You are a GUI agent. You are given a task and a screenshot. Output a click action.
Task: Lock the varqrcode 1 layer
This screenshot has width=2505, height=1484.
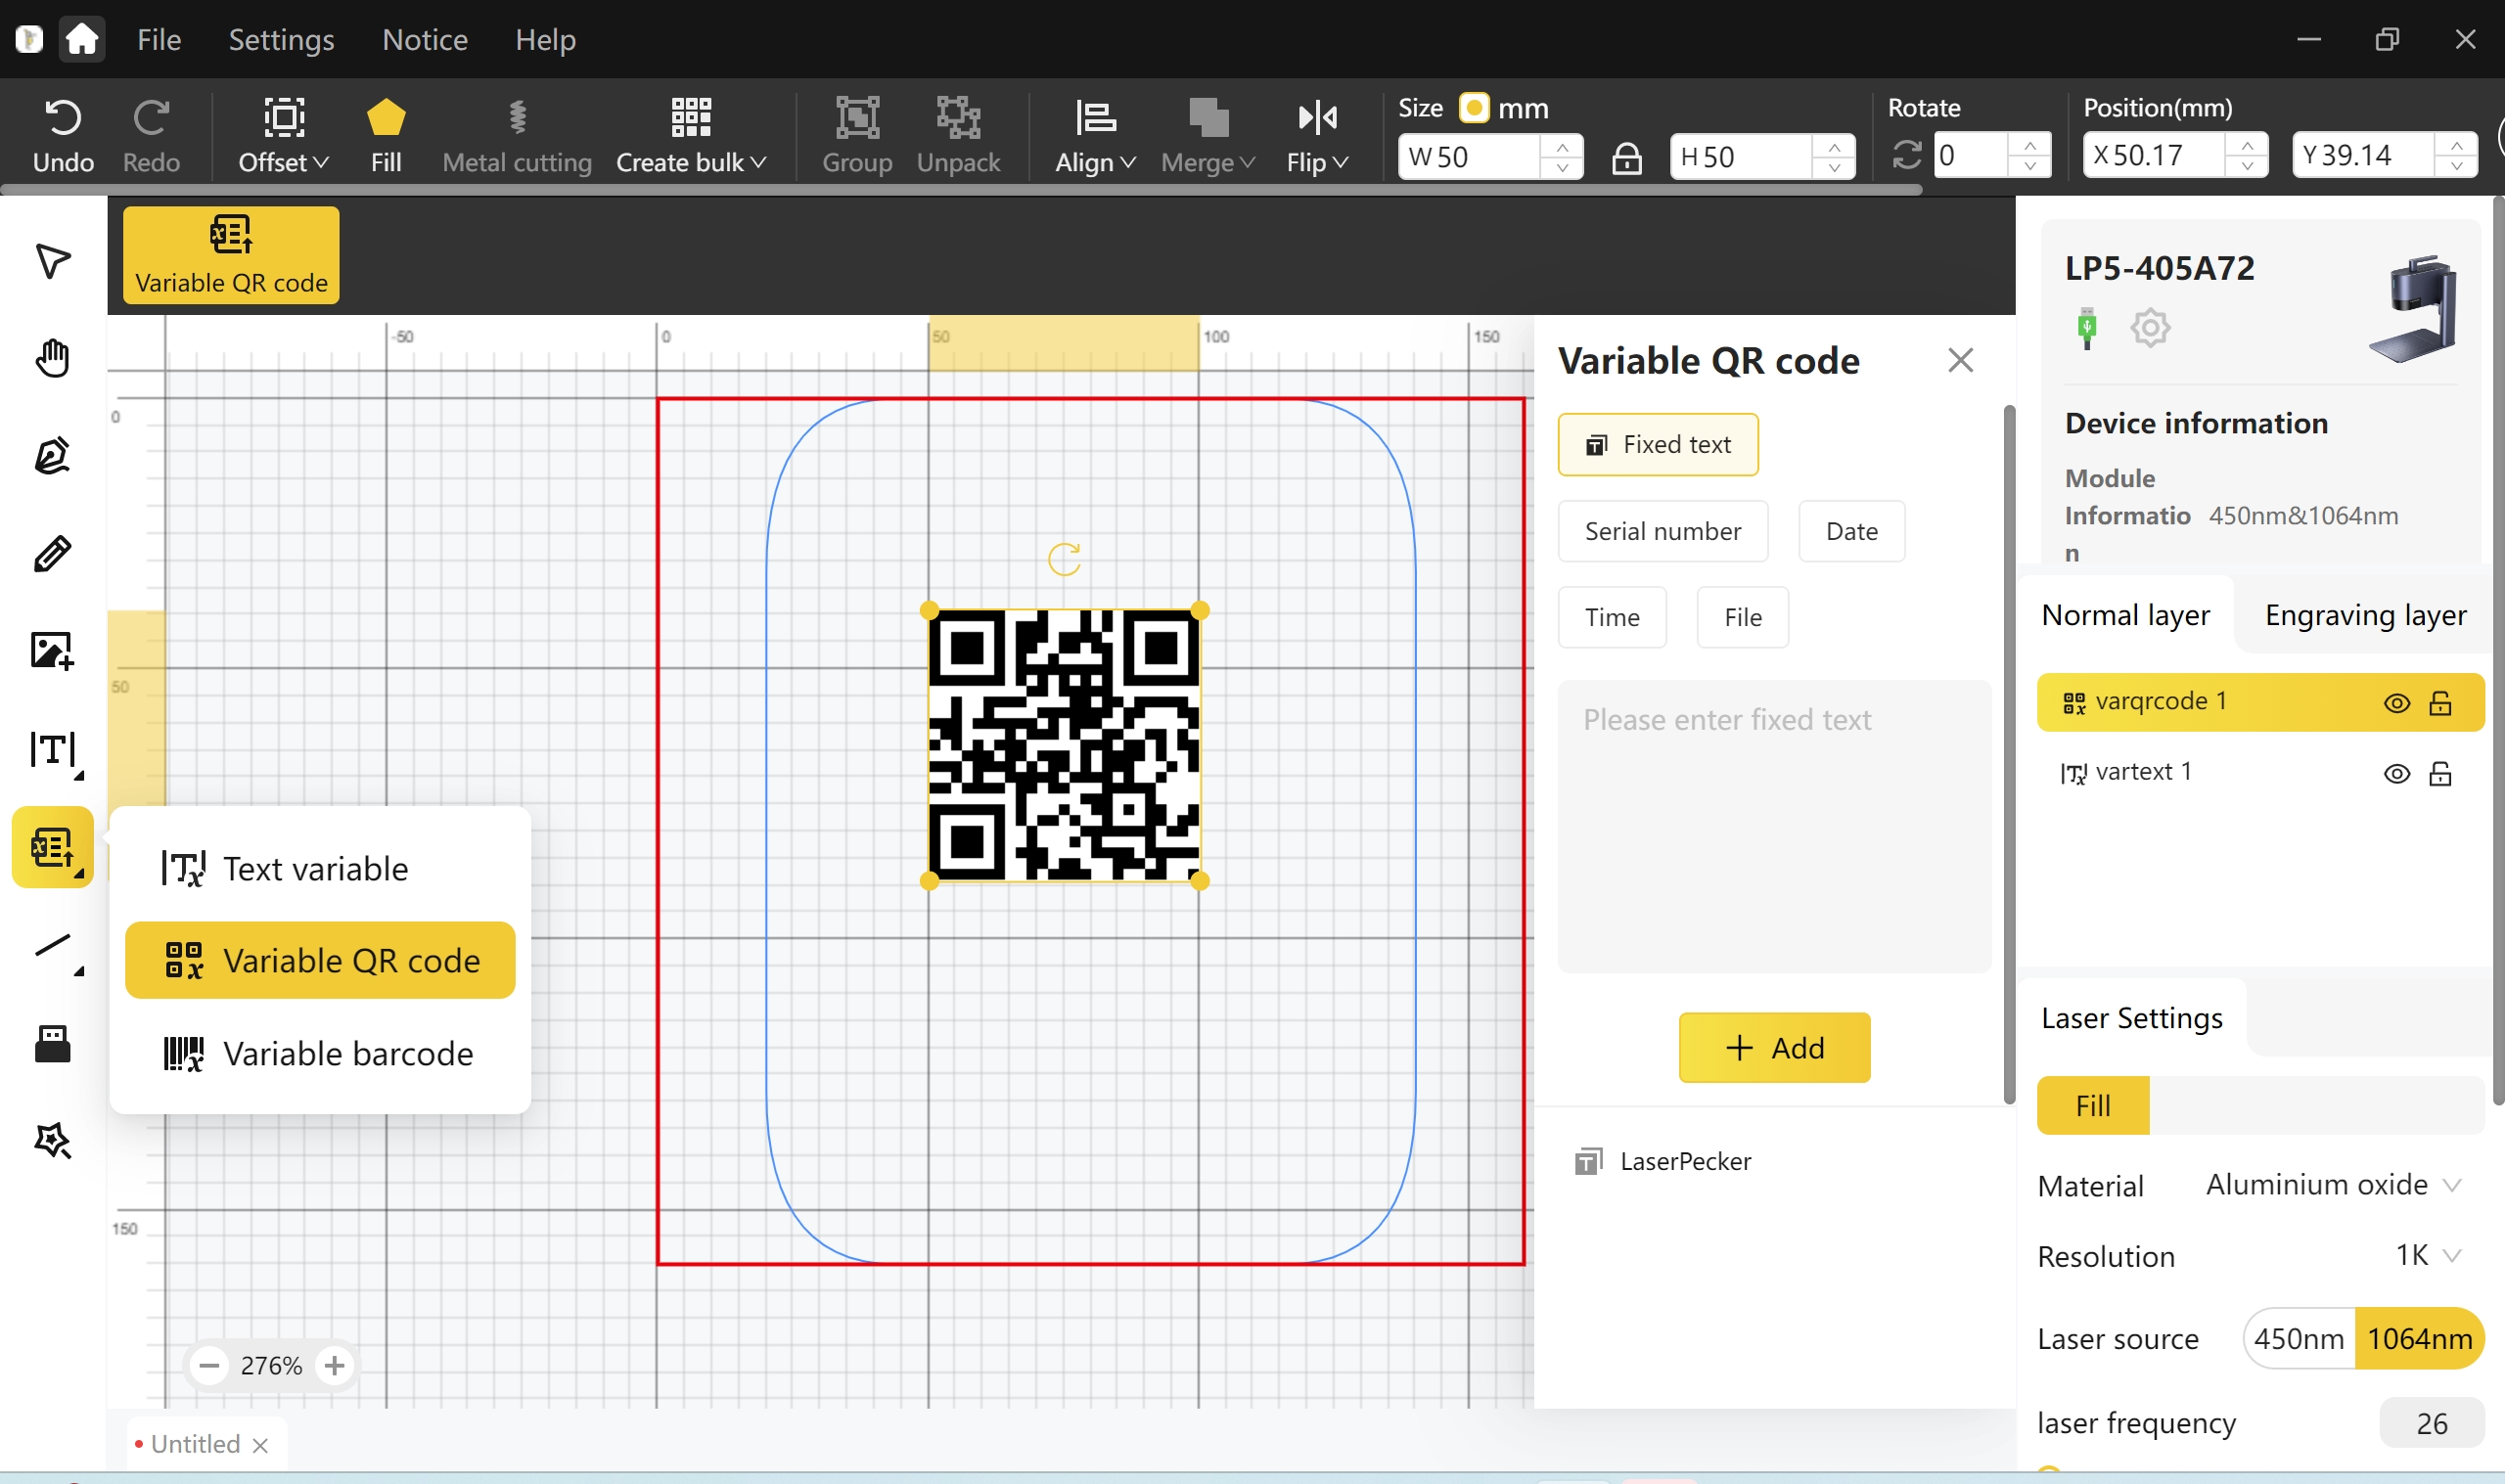[2440, 703]
